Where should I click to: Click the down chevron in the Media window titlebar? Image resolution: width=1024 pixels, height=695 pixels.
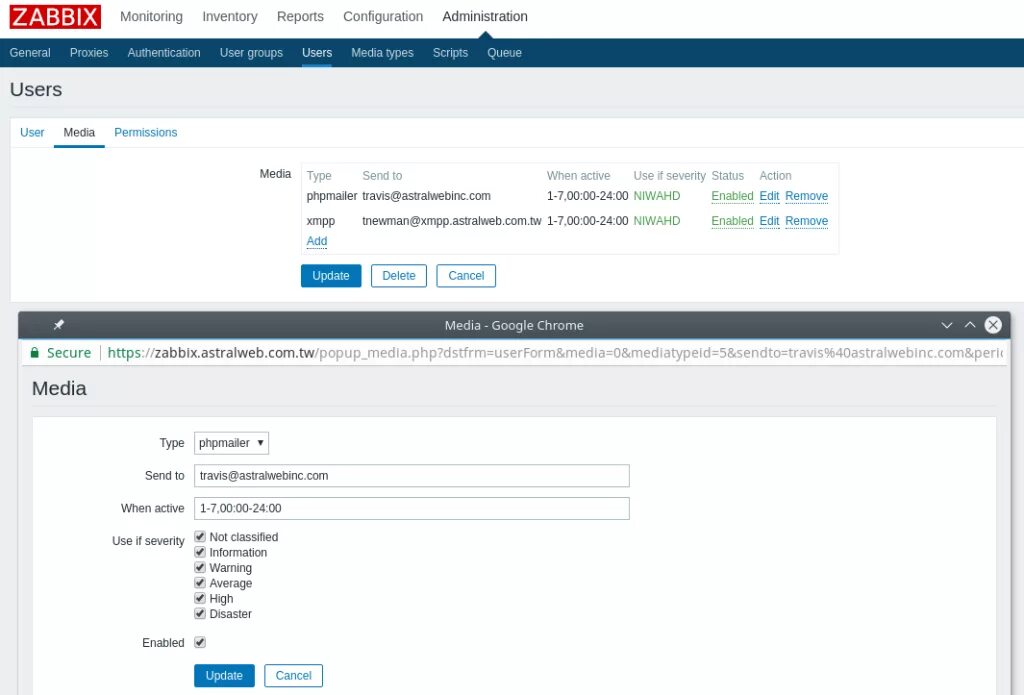[x=946, y=325]
